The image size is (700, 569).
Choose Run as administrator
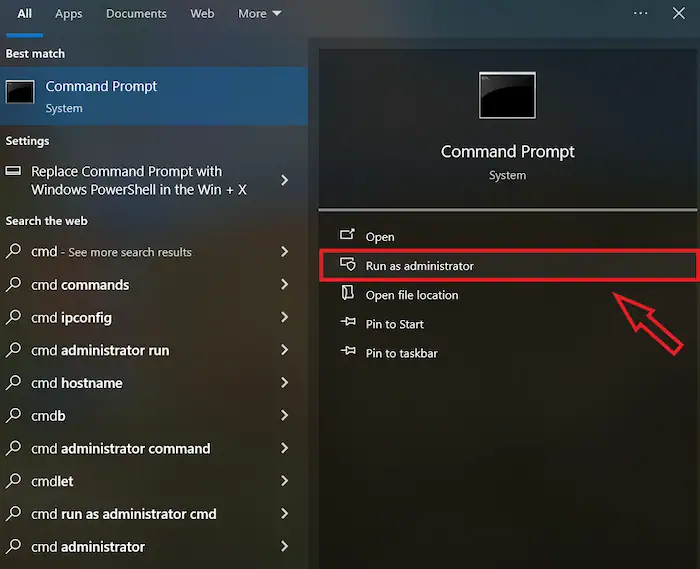click(x=420, y=266)
